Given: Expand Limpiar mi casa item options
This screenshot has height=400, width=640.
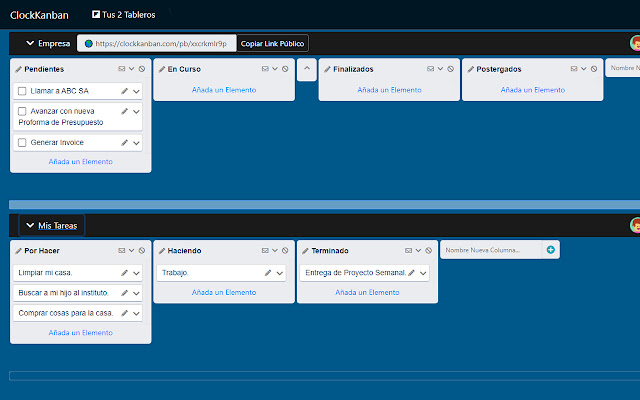Looking at the screenshot, I should pos(136,273).
